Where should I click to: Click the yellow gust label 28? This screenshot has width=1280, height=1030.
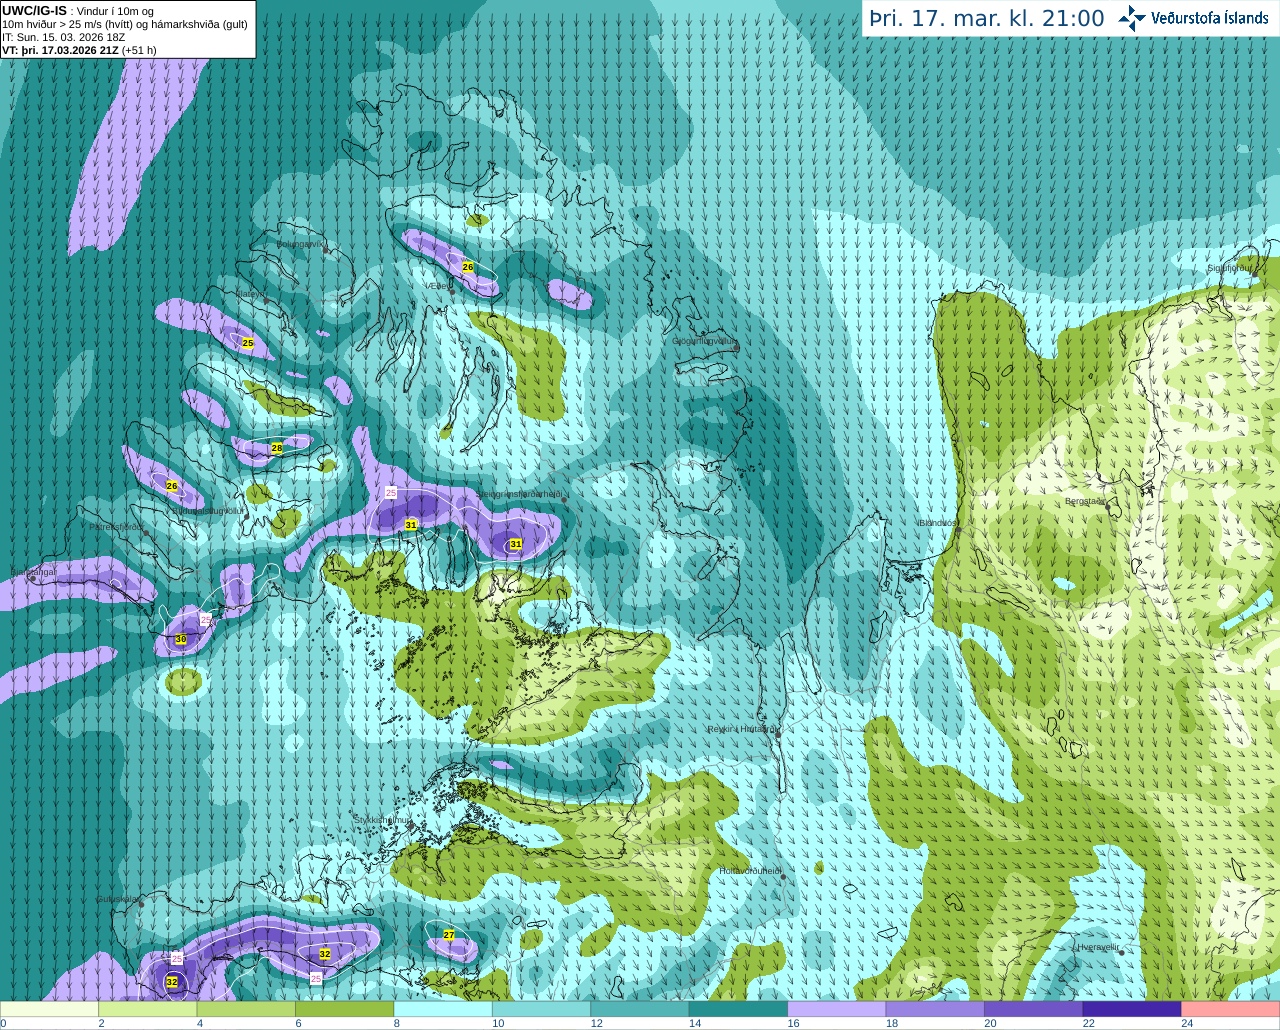277,449
